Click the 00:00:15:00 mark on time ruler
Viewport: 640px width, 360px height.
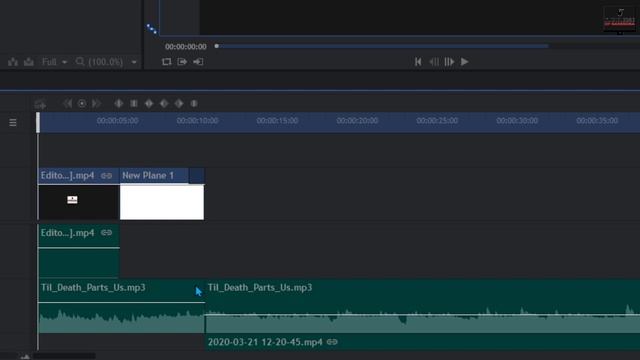[x=278, y=121]
